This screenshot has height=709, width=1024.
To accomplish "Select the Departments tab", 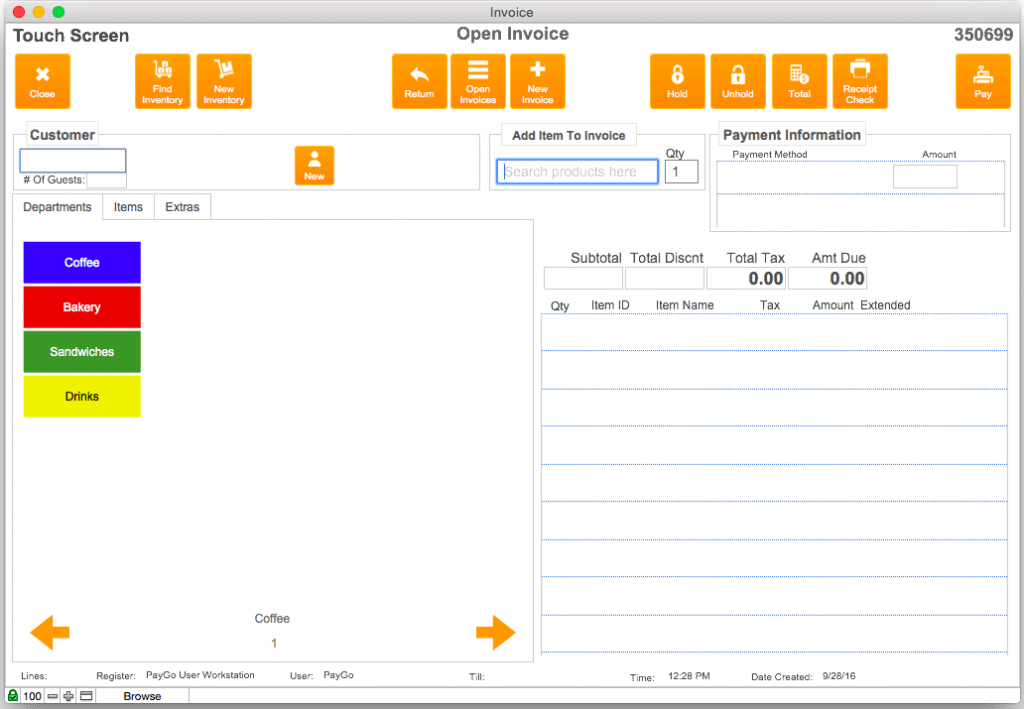I will click(x=57, y=207).
